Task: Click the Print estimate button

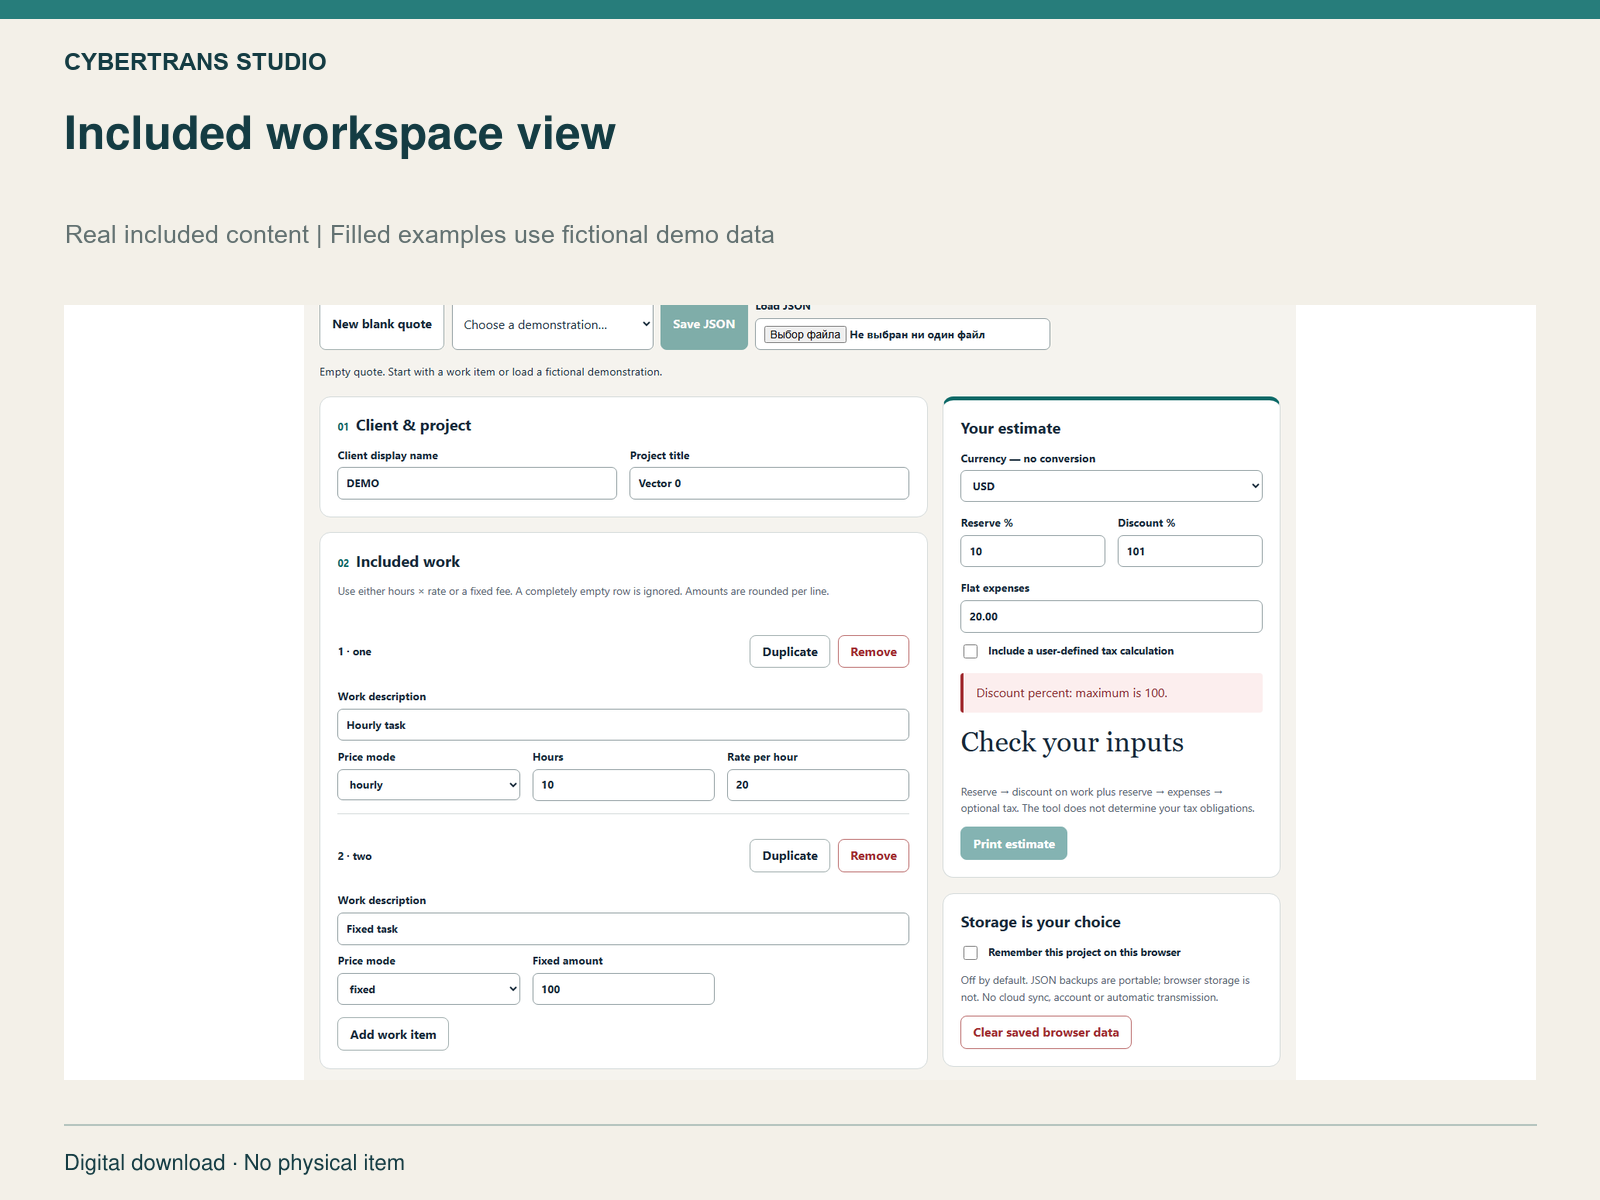Action: pyautogui.click(x=1014, y=844)
